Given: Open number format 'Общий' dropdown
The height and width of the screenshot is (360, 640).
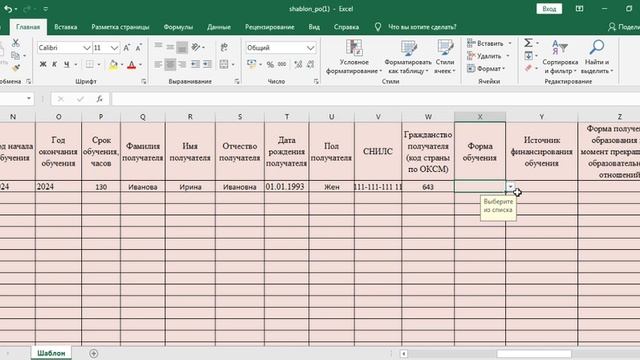Looking at the screenshot, I should [x=310, y=48].
